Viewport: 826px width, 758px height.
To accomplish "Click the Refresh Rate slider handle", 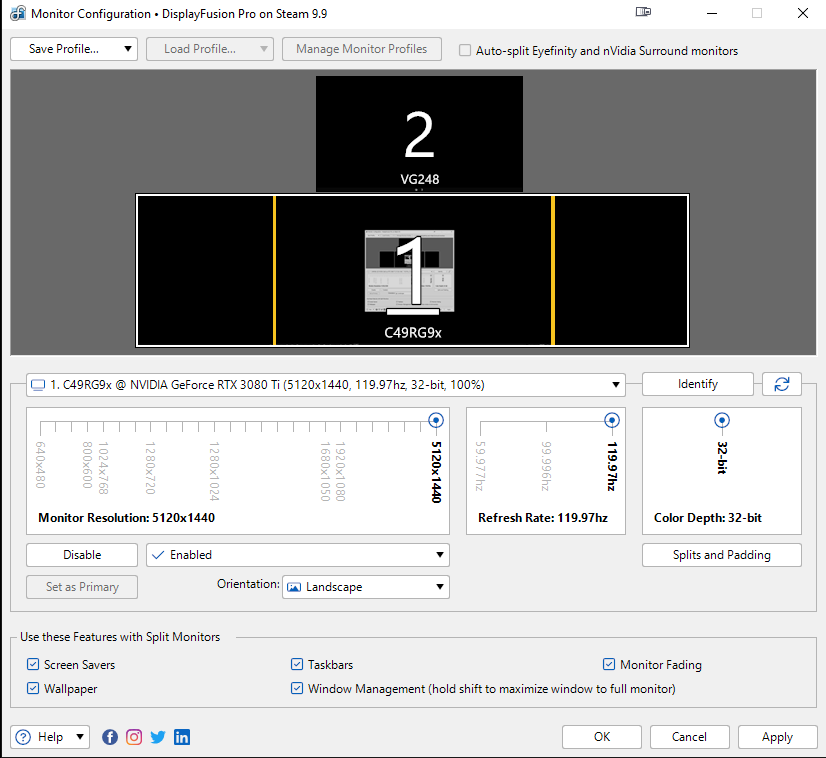I will (612, 420).
